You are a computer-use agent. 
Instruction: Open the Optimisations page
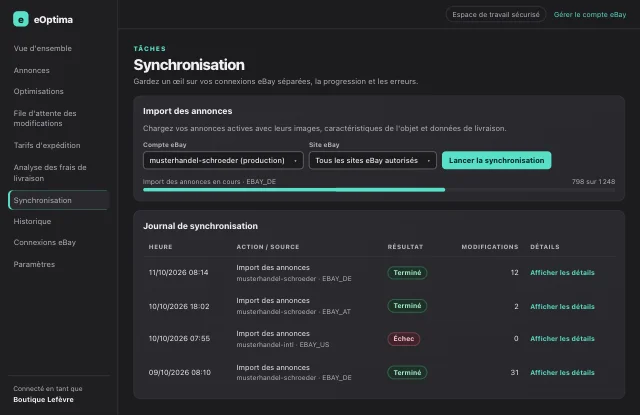38,91
